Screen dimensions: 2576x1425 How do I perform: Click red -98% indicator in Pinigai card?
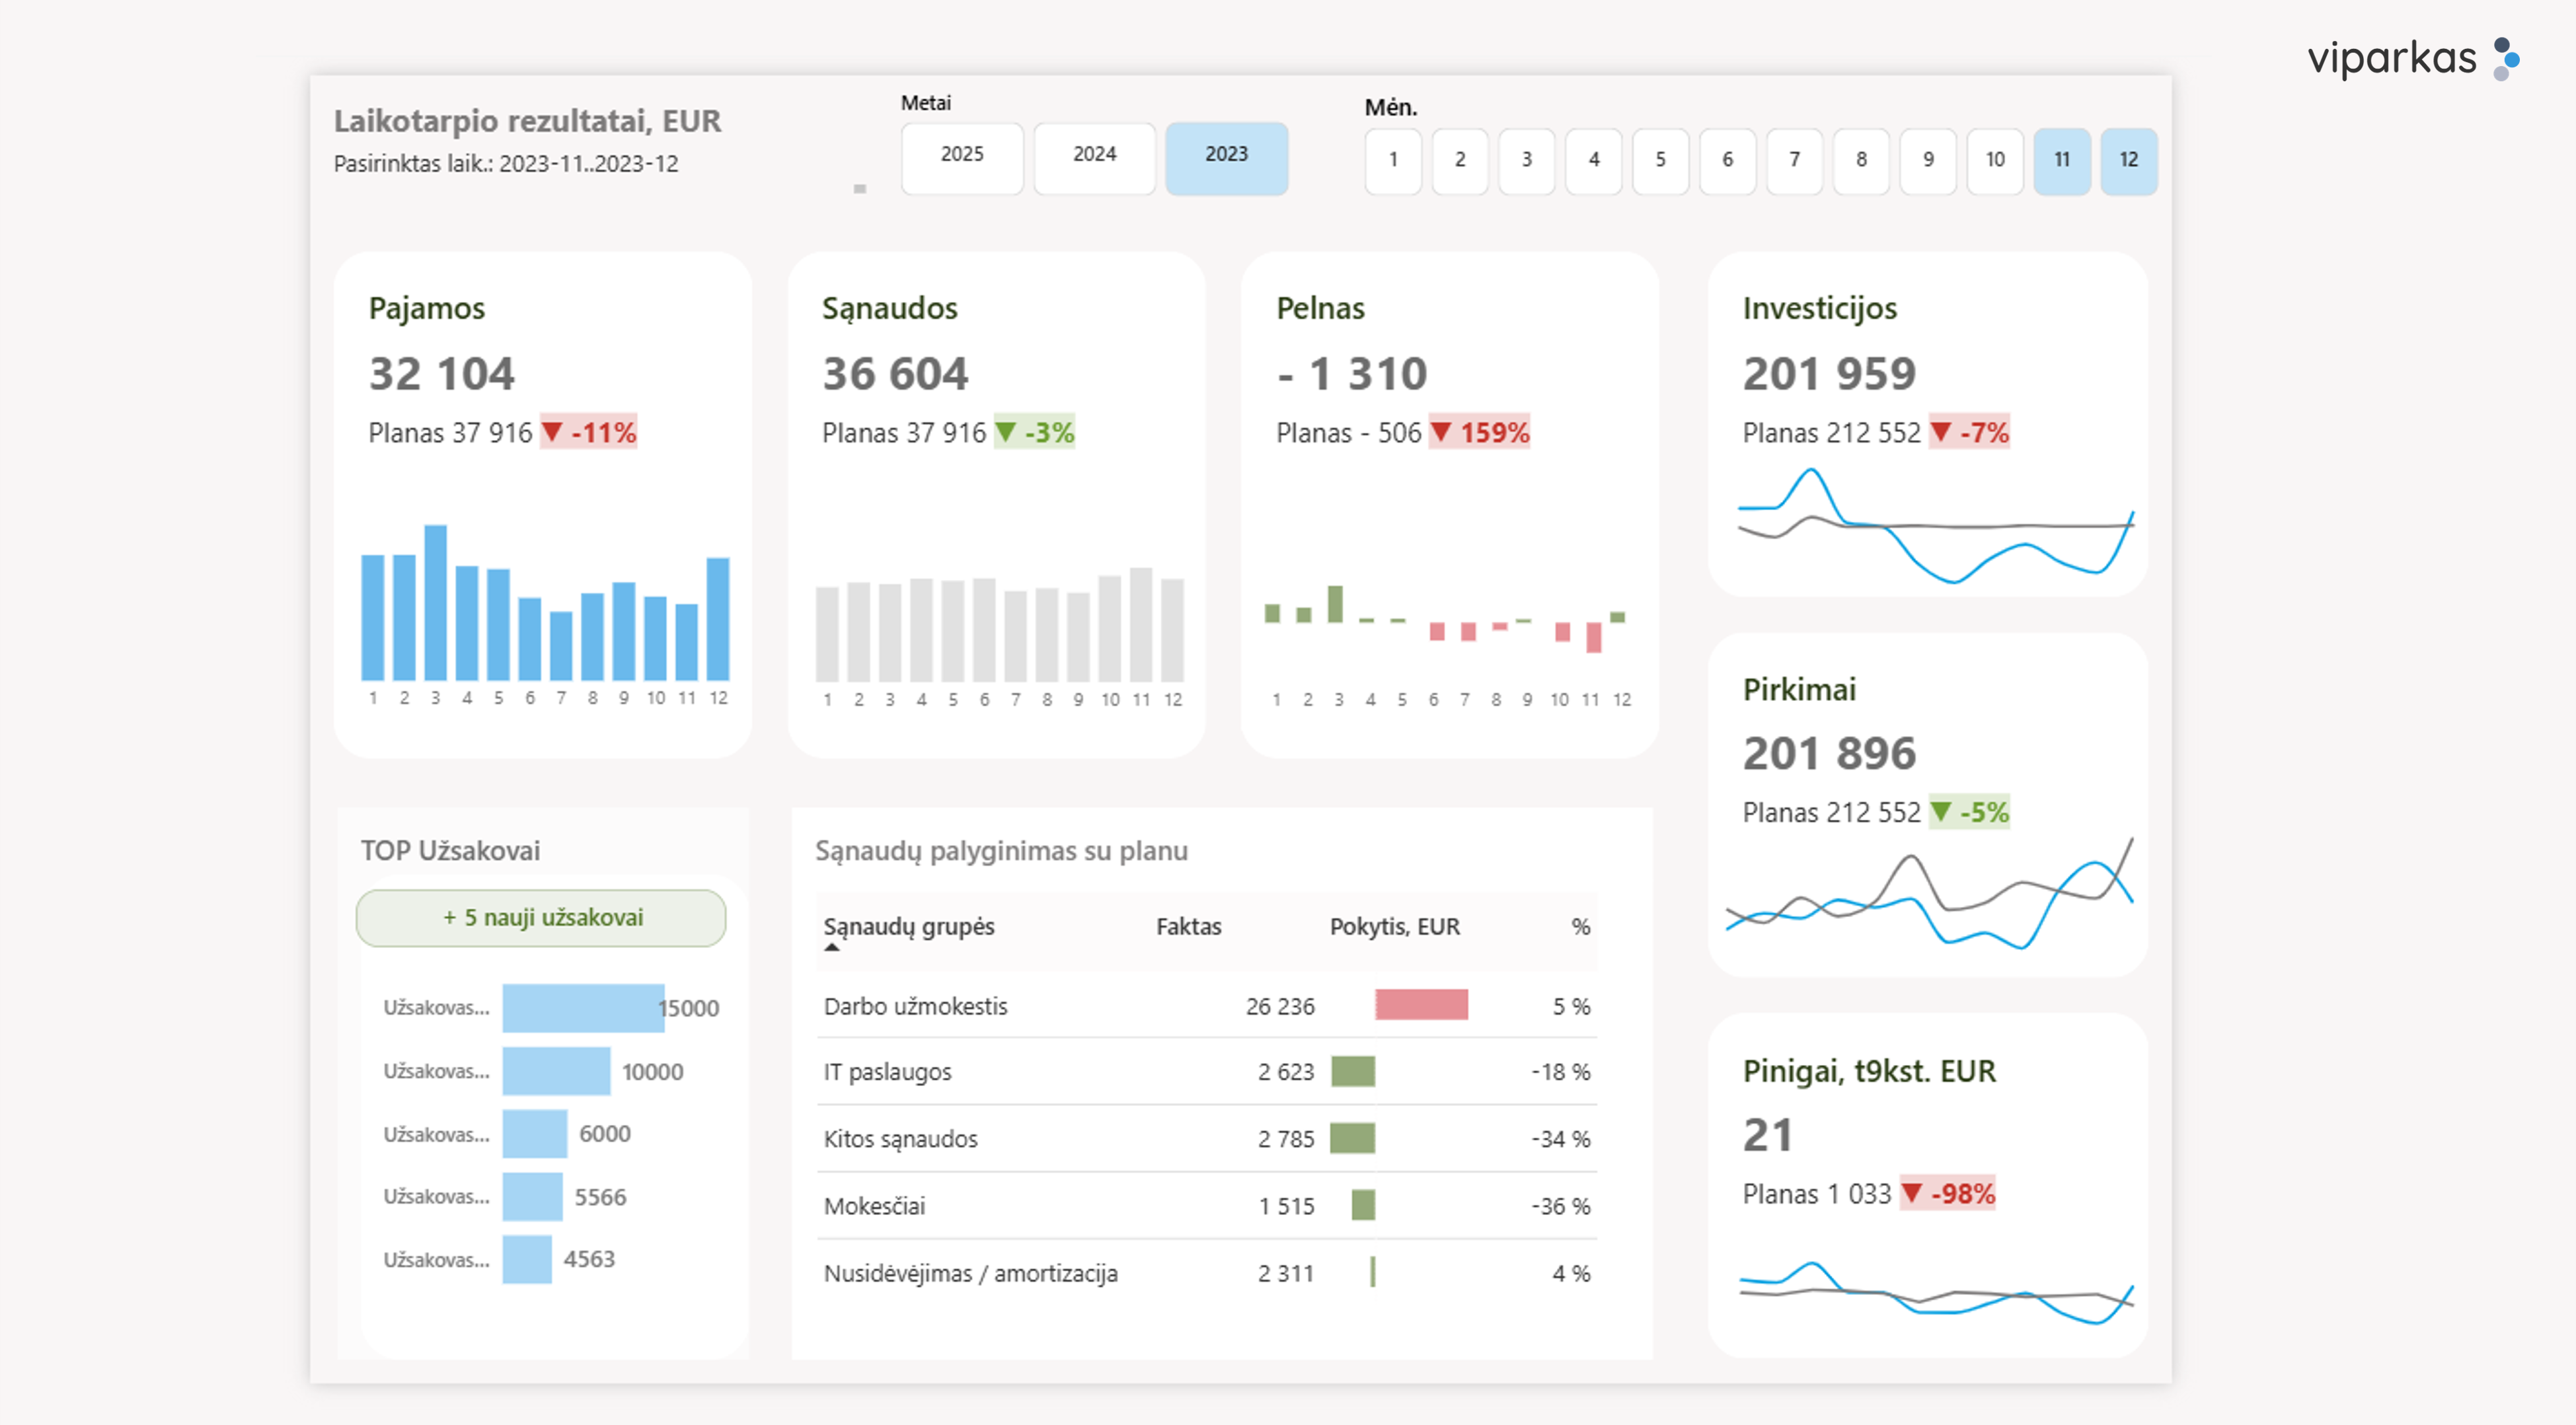[x=1947, y=1193]
